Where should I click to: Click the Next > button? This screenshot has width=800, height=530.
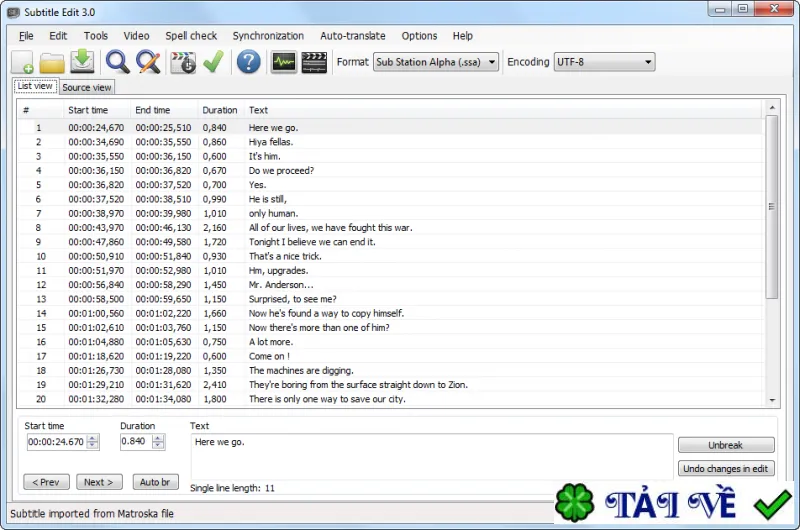[99, 482]
